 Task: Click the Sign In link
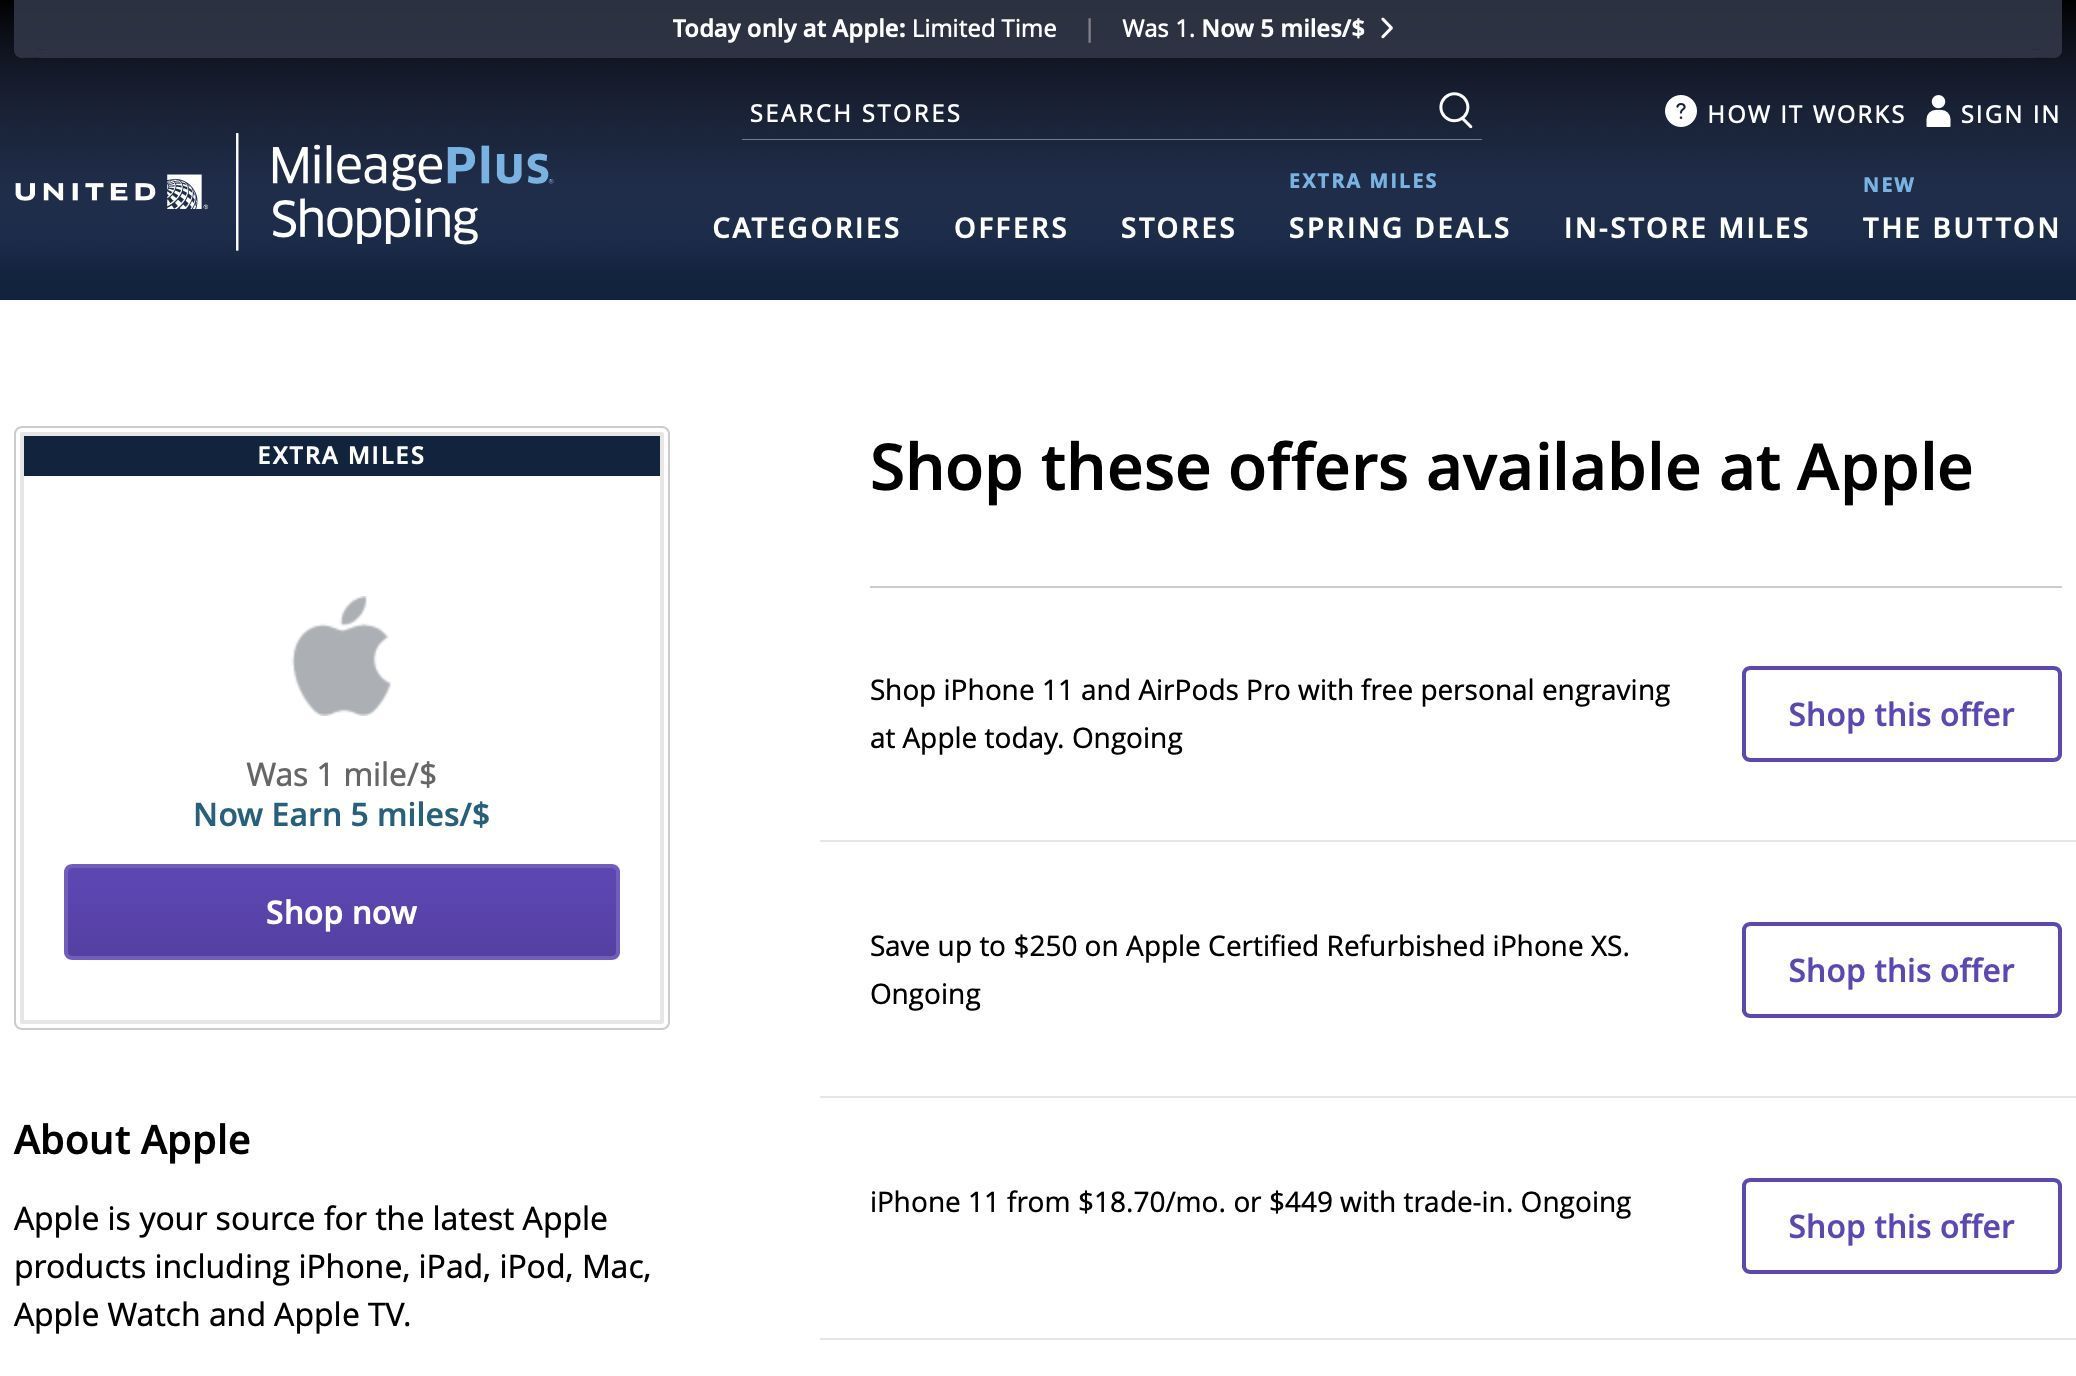point(1993,113)
